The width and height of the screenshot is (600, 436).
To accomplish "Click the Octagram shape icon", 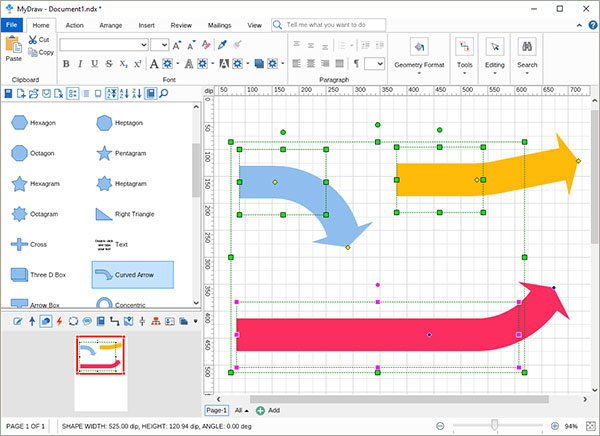I will click(x=19, y=214).
